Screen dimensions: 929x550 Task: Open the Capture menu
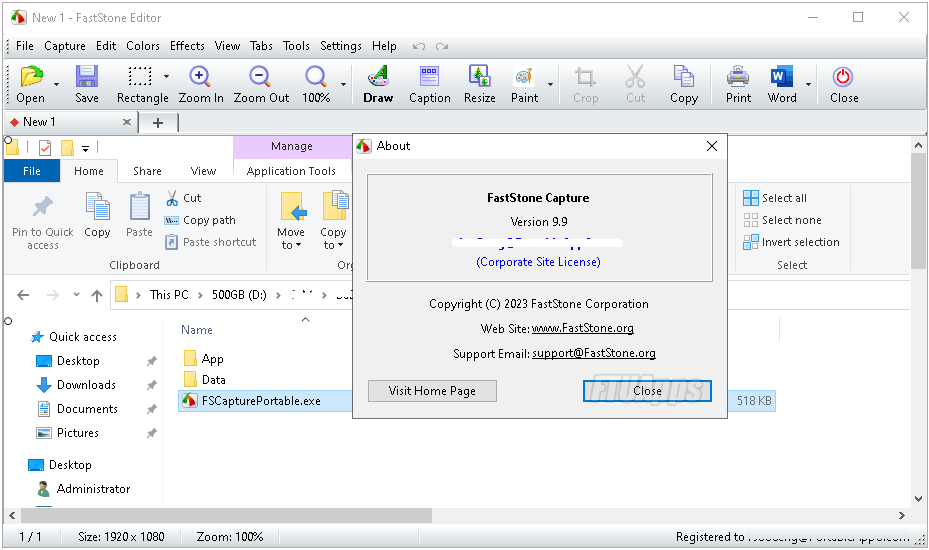65,46
